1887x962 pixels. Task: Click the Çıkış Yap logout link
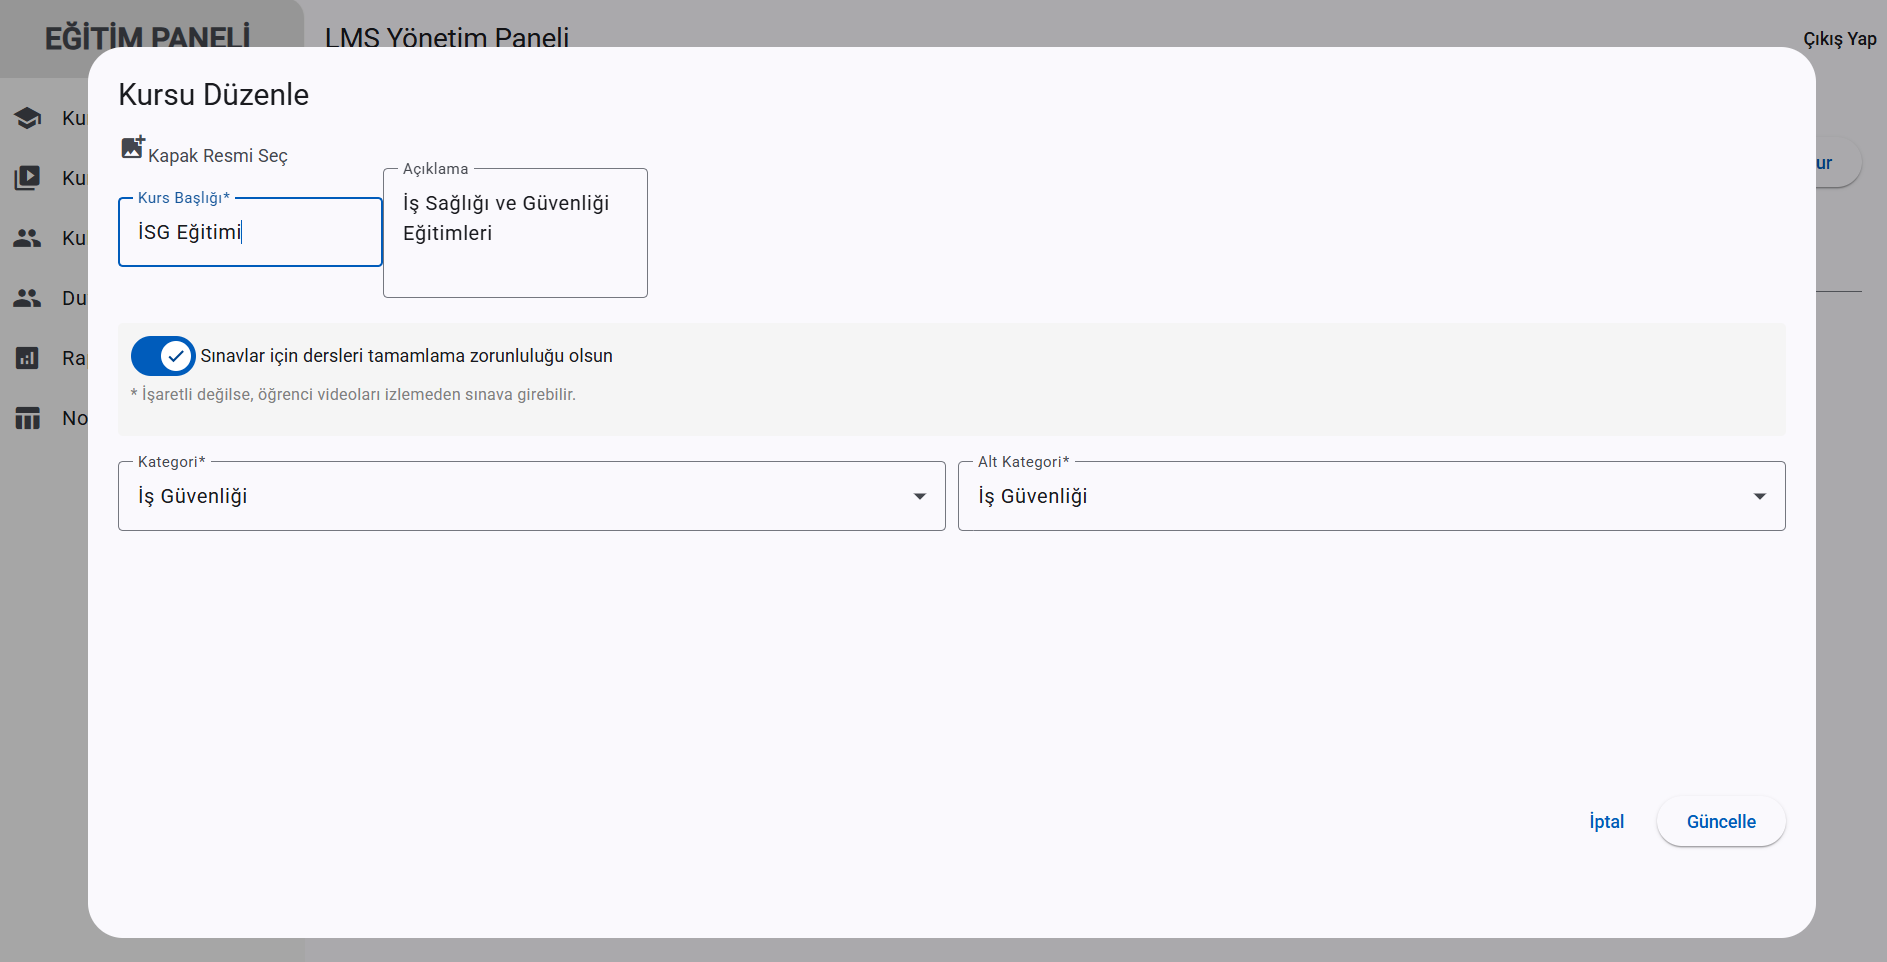[x=1839, y=39]
